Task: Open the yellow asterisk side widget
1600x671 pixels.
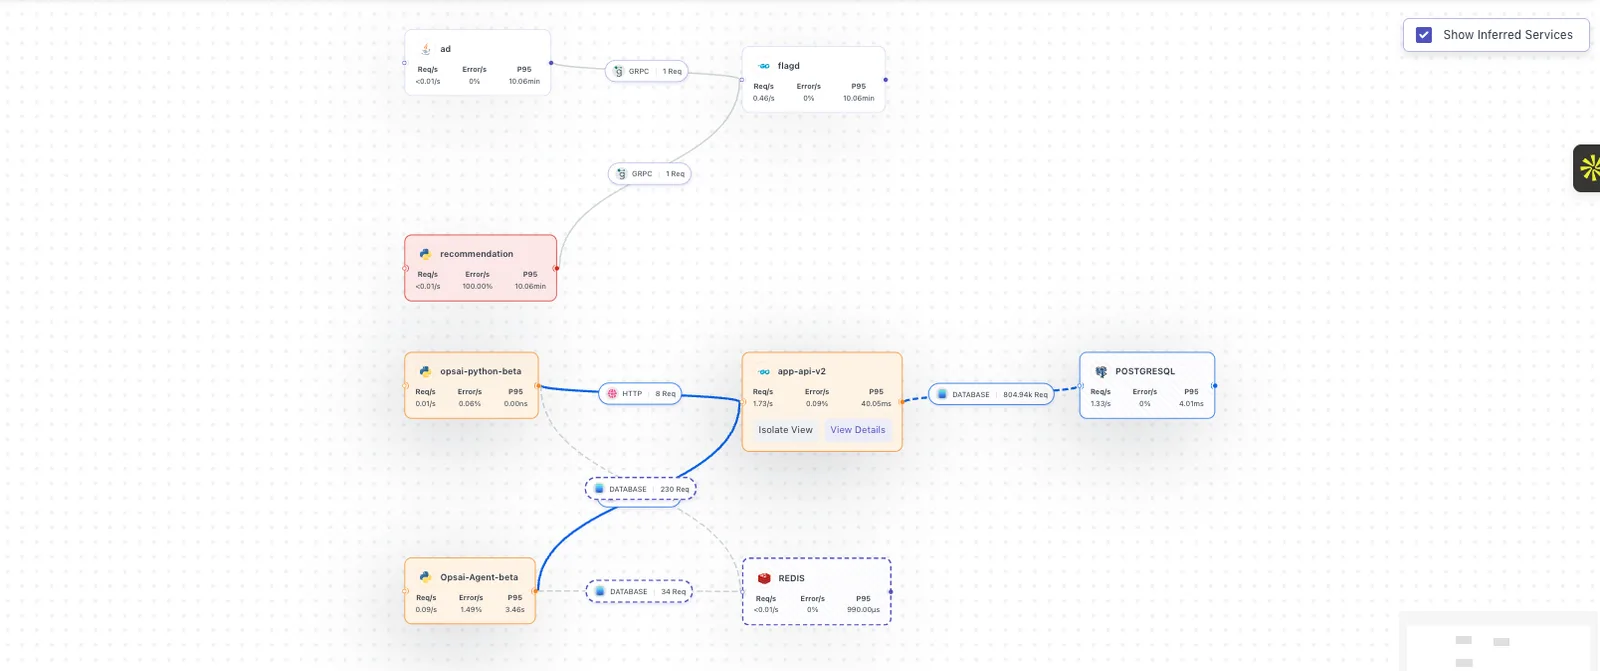Action: click(1588, 168)
